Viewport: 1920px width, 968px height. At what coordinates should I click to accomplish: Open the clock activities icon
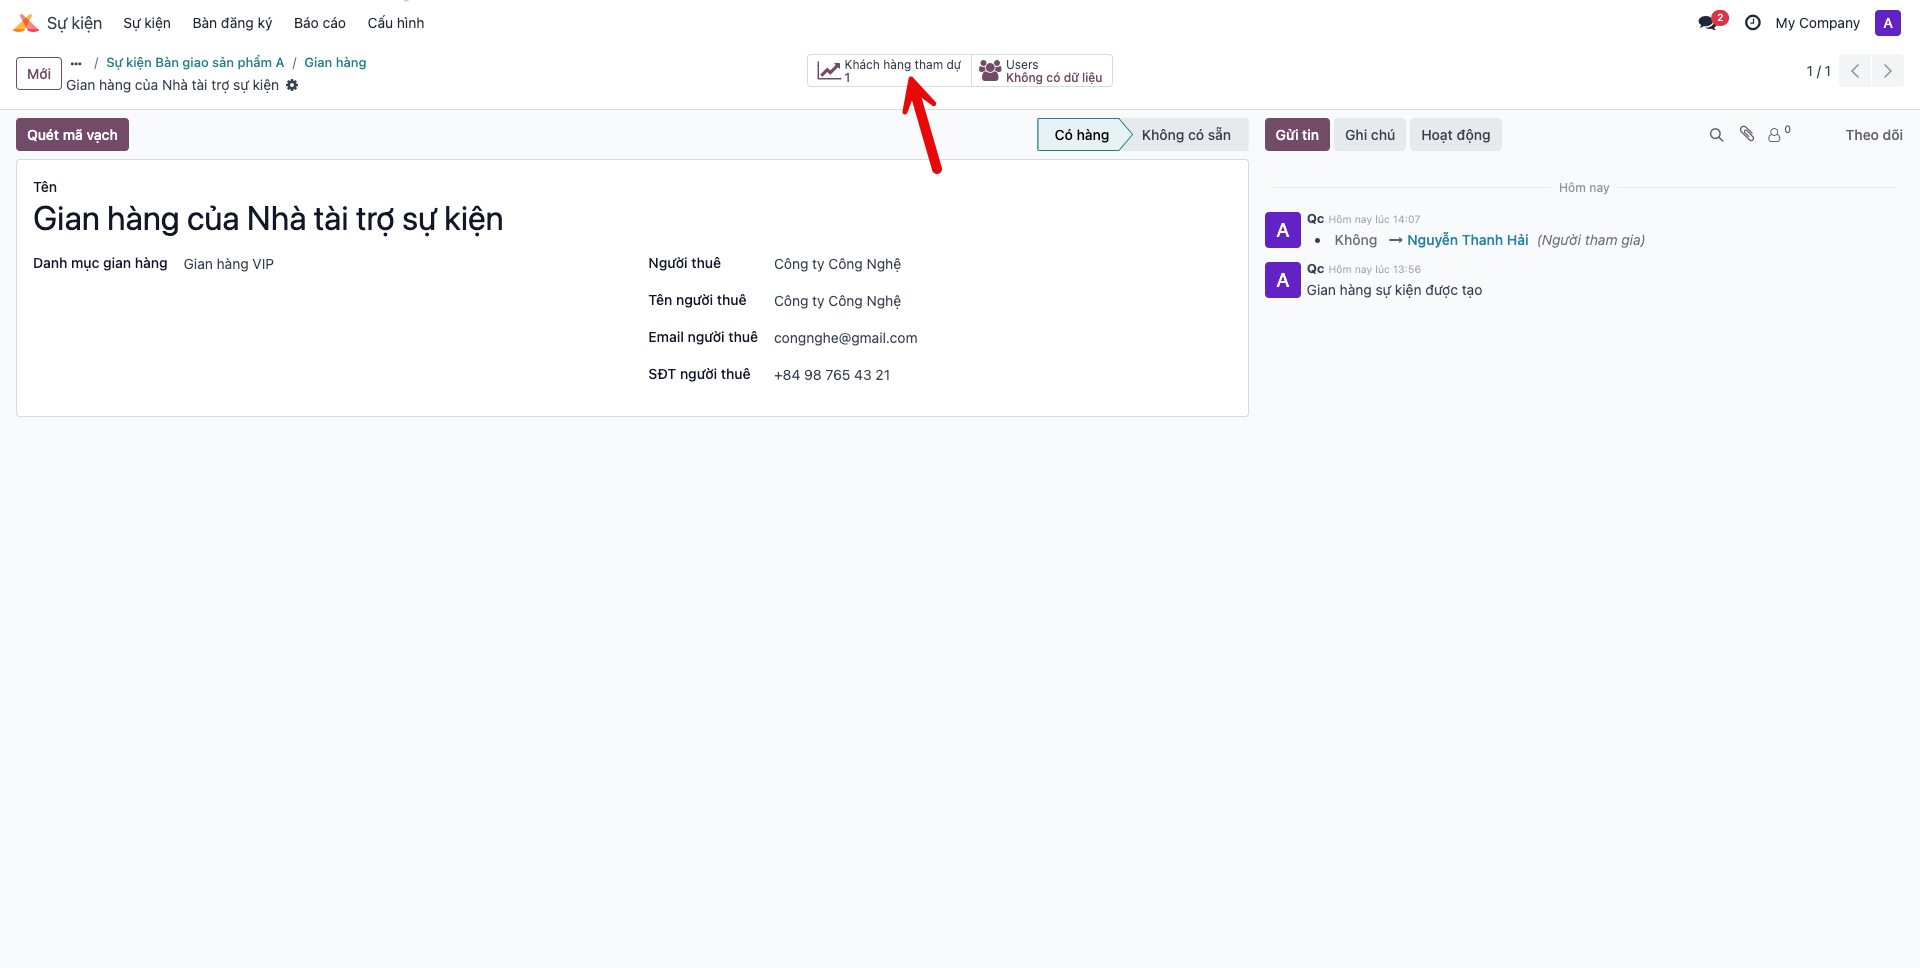point(1752,22)
